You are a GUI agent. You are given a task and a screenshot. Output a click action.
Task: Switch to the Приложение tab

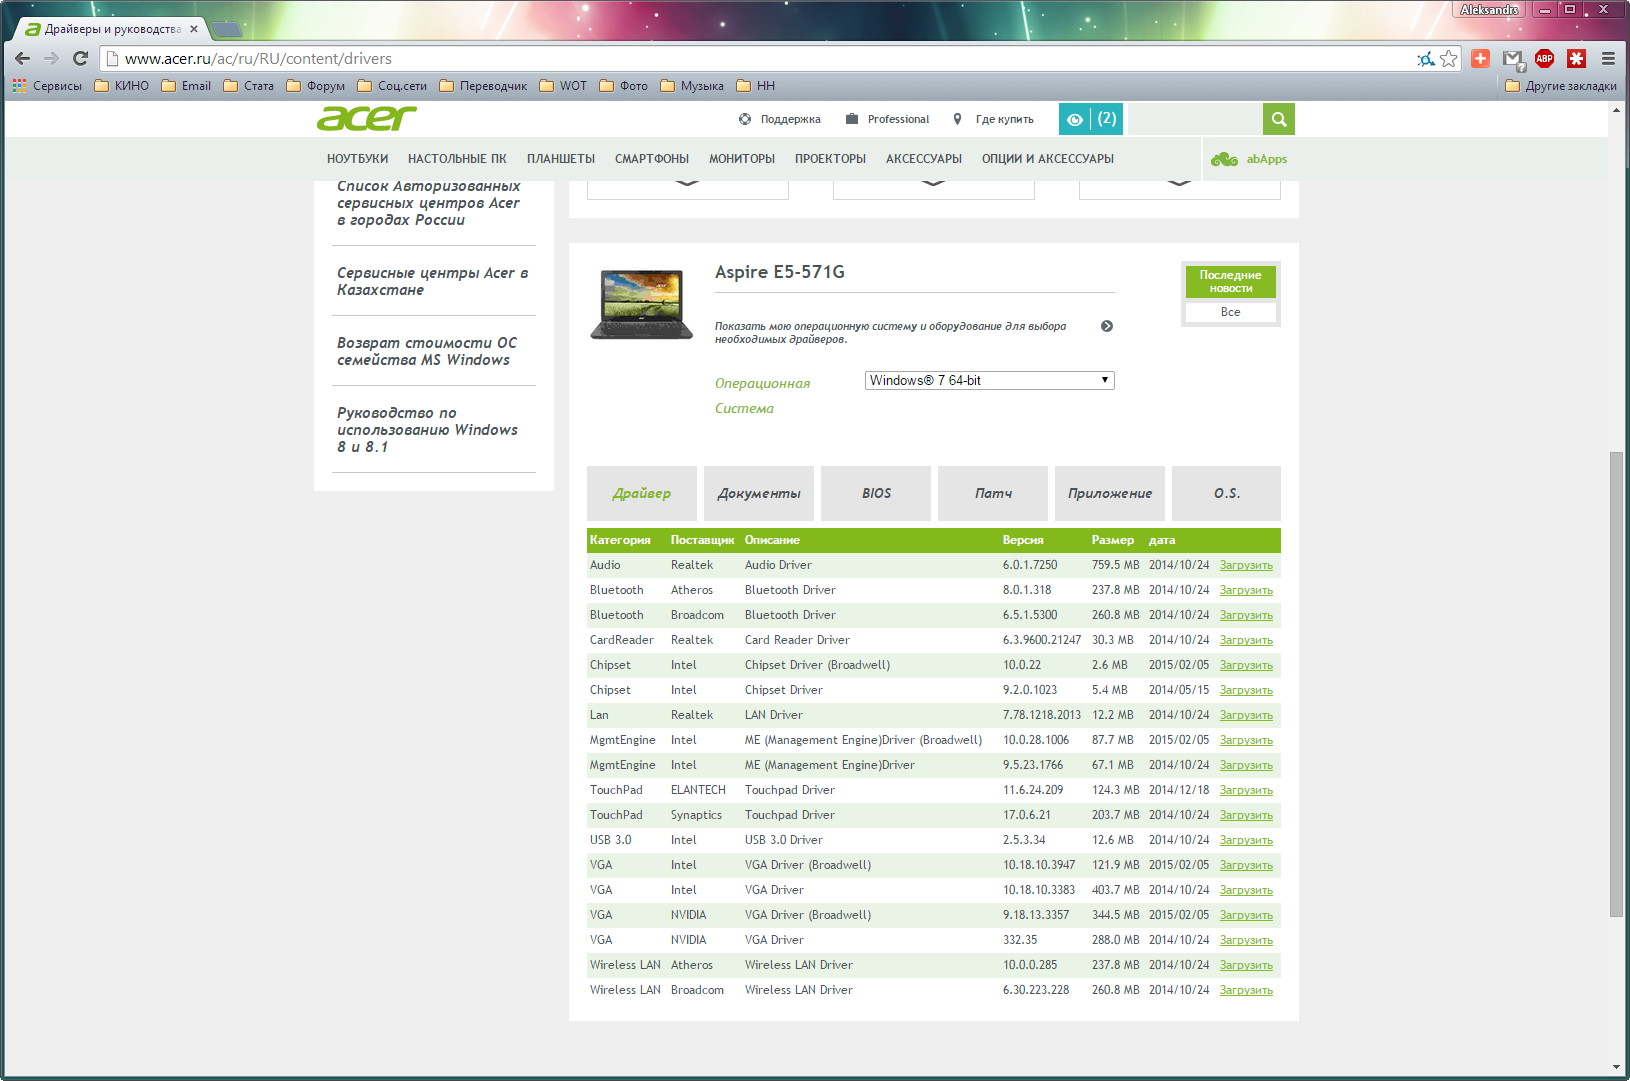(x=1110, y=493)
